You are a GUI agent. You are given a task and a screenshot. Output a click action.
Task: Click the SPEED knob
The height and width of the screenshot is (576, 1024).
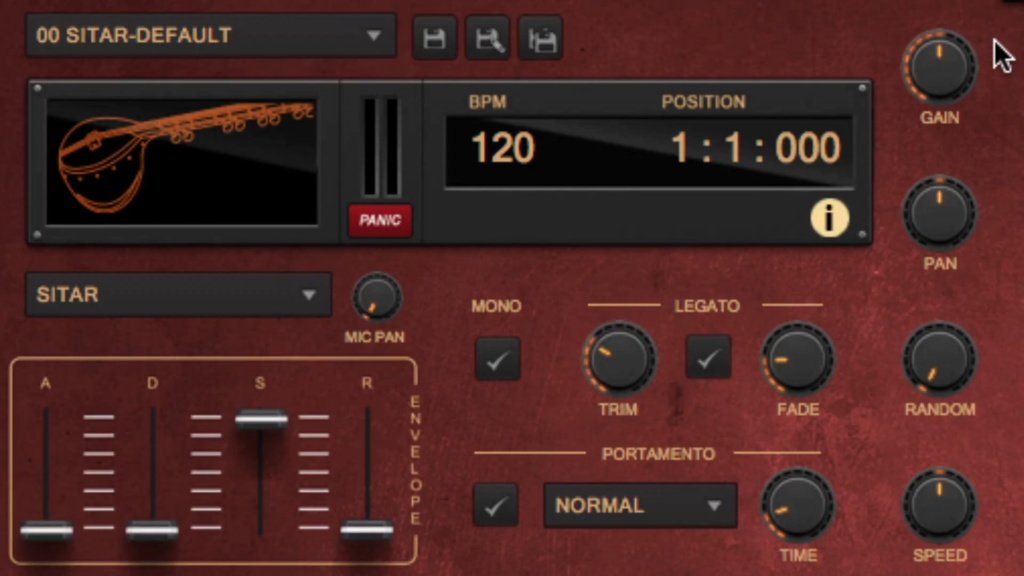(x=939, y=505)
